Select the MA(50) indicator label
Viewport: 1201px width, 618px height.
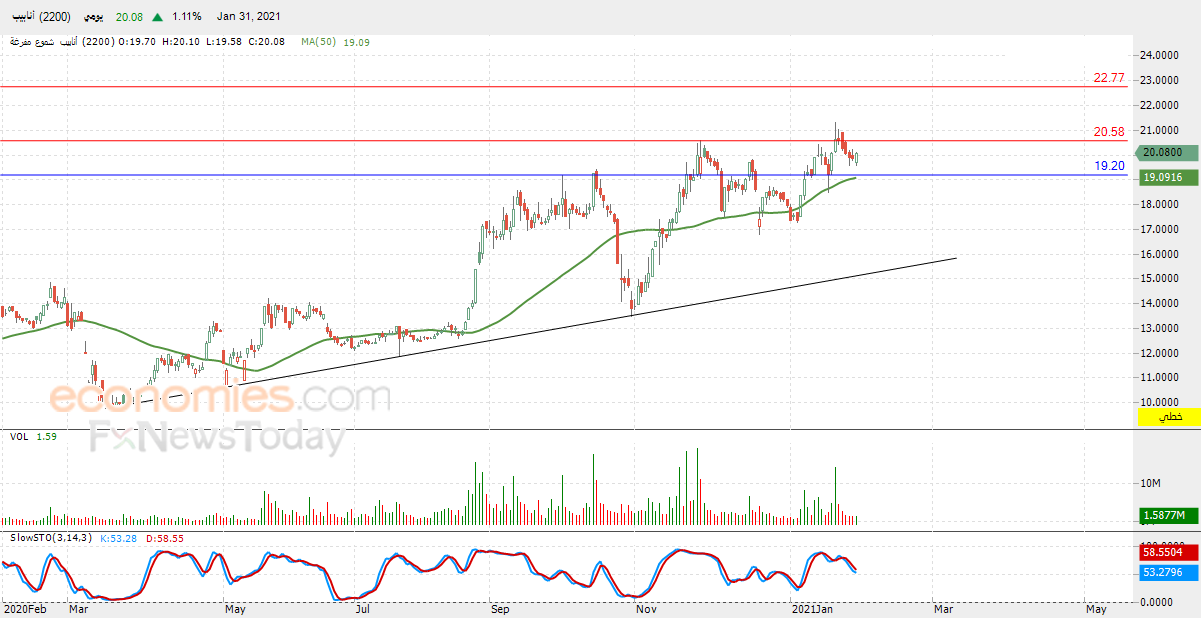click(x=318, y=42)
